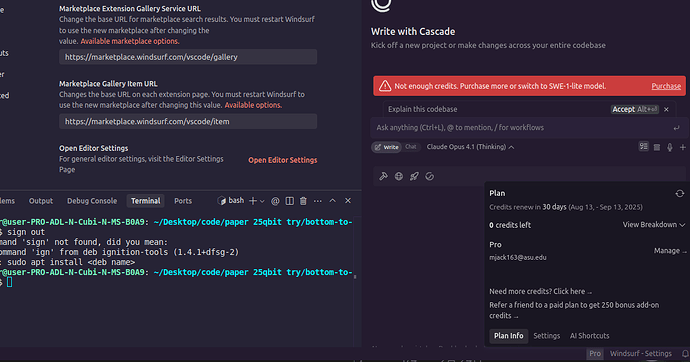Open the Refer a friend bonus credits link

coord(574,310)
